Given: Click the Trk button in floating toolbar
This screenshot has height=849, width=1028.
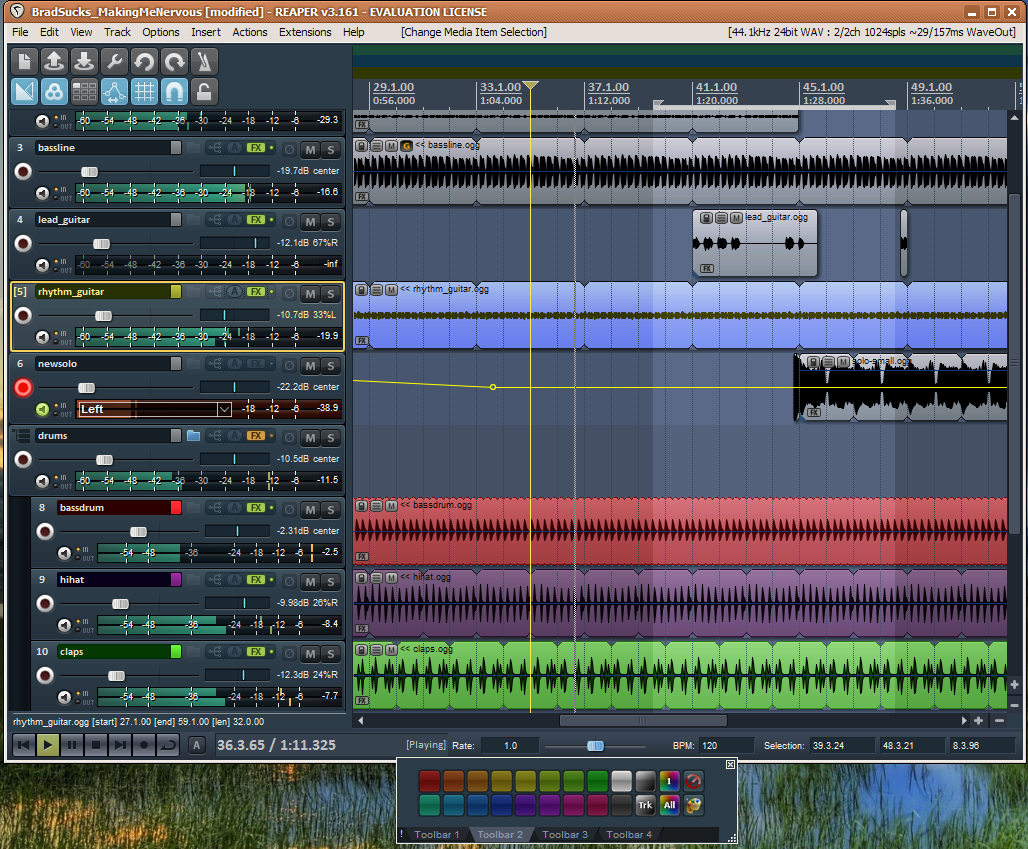Looking at the screenshot, I should pos(645,805).
